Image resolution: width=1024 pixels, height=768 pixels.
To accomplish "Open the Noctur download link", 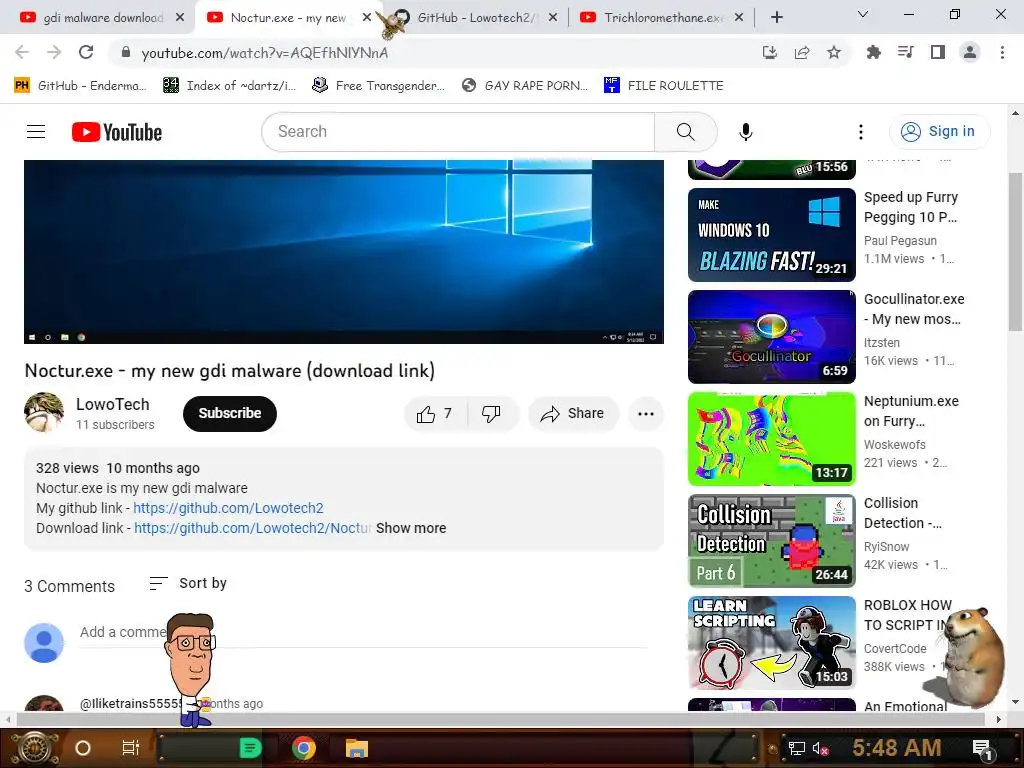I will click(x=253, y=528).
